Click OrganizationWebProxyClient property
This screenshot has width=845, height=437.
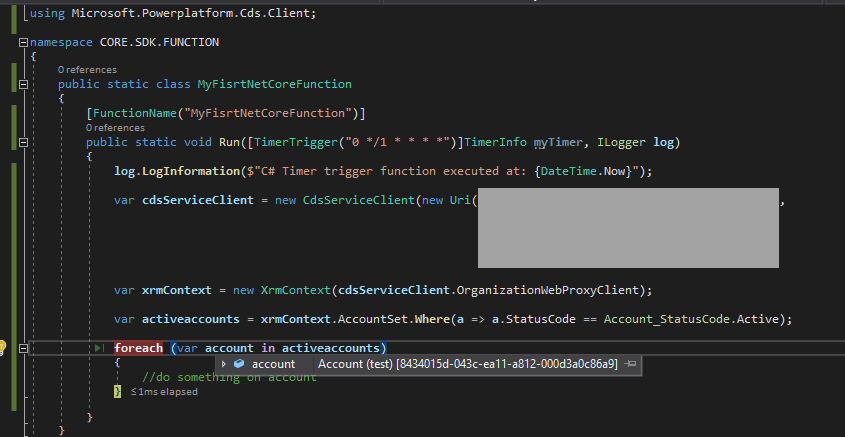[547, 290]
